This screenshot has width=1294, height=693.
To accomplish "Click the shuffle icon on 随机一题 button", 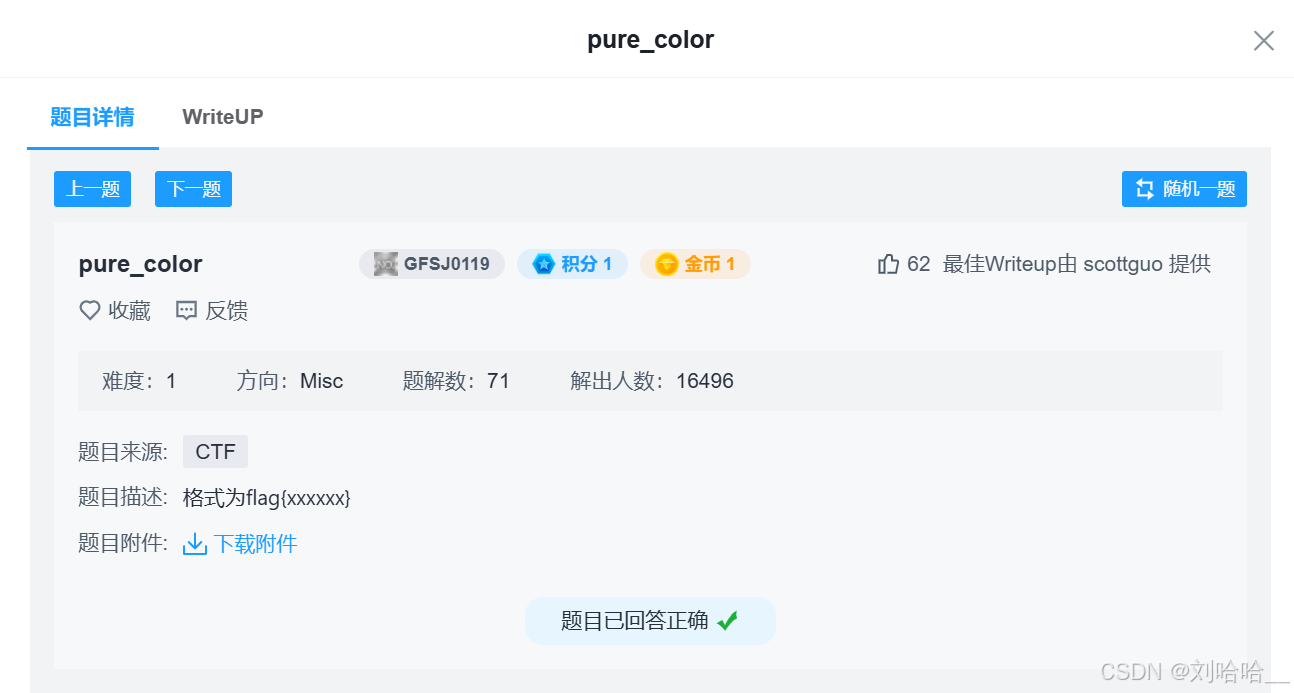I will pos(1143,189).
